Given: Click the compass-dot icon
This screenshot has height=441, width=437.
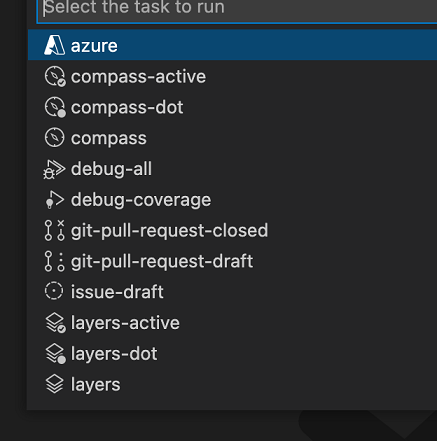Looking at the screenshot, I should [x=55, y=107].
